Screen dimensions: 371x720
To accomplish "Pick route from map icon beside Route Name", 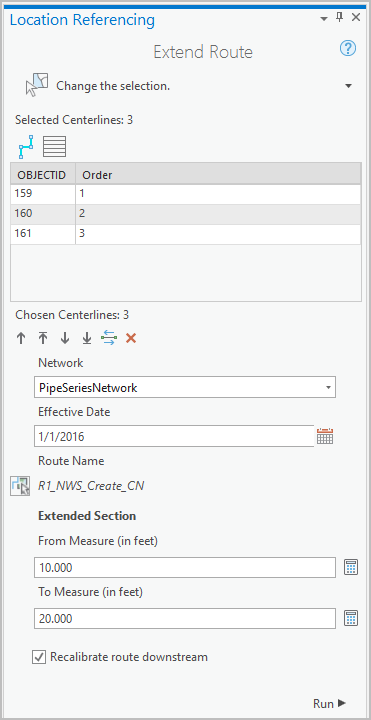I will point(20,486).
